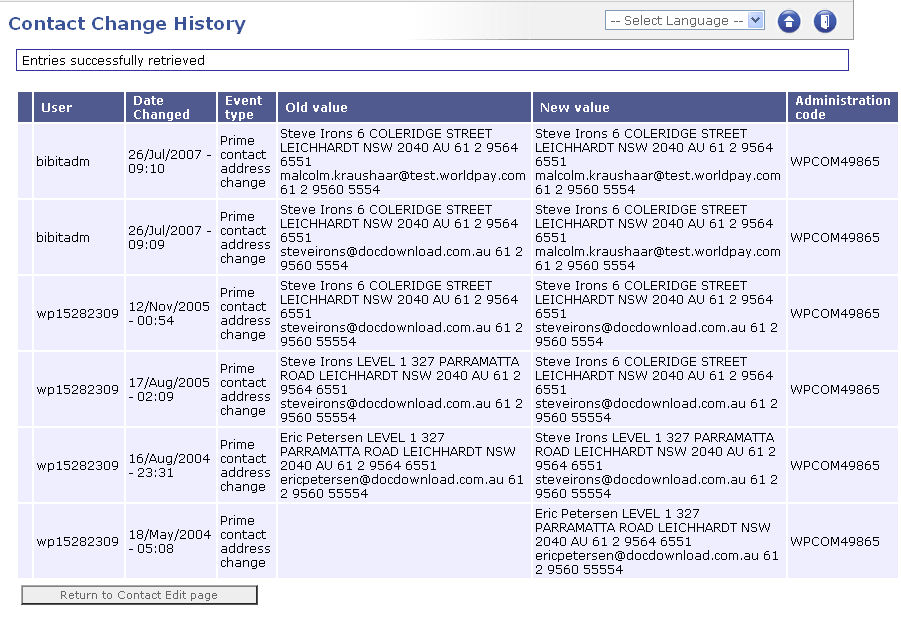Click the date 26/Jul/2007 - 09:10
Screen dimensions: 901x631
(x=170, y=161)
